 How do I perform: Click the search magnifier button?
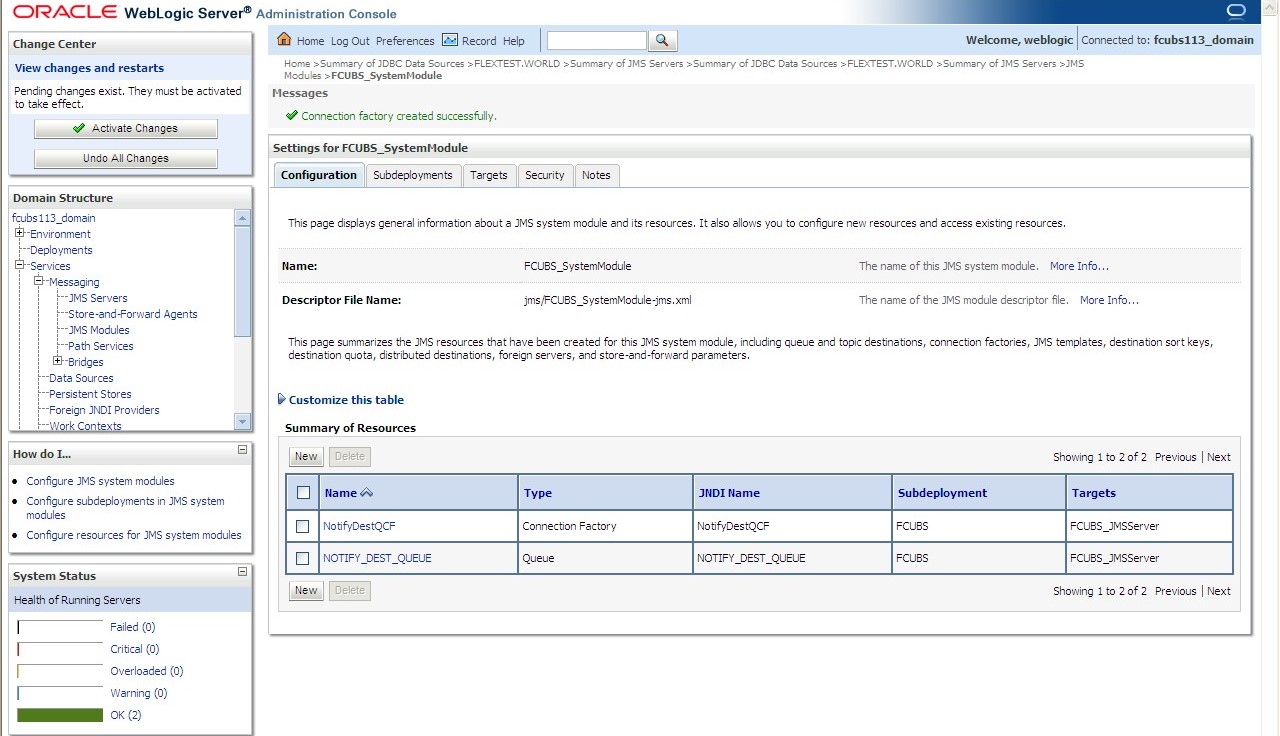pyautogui.click(x=663, y=41)
